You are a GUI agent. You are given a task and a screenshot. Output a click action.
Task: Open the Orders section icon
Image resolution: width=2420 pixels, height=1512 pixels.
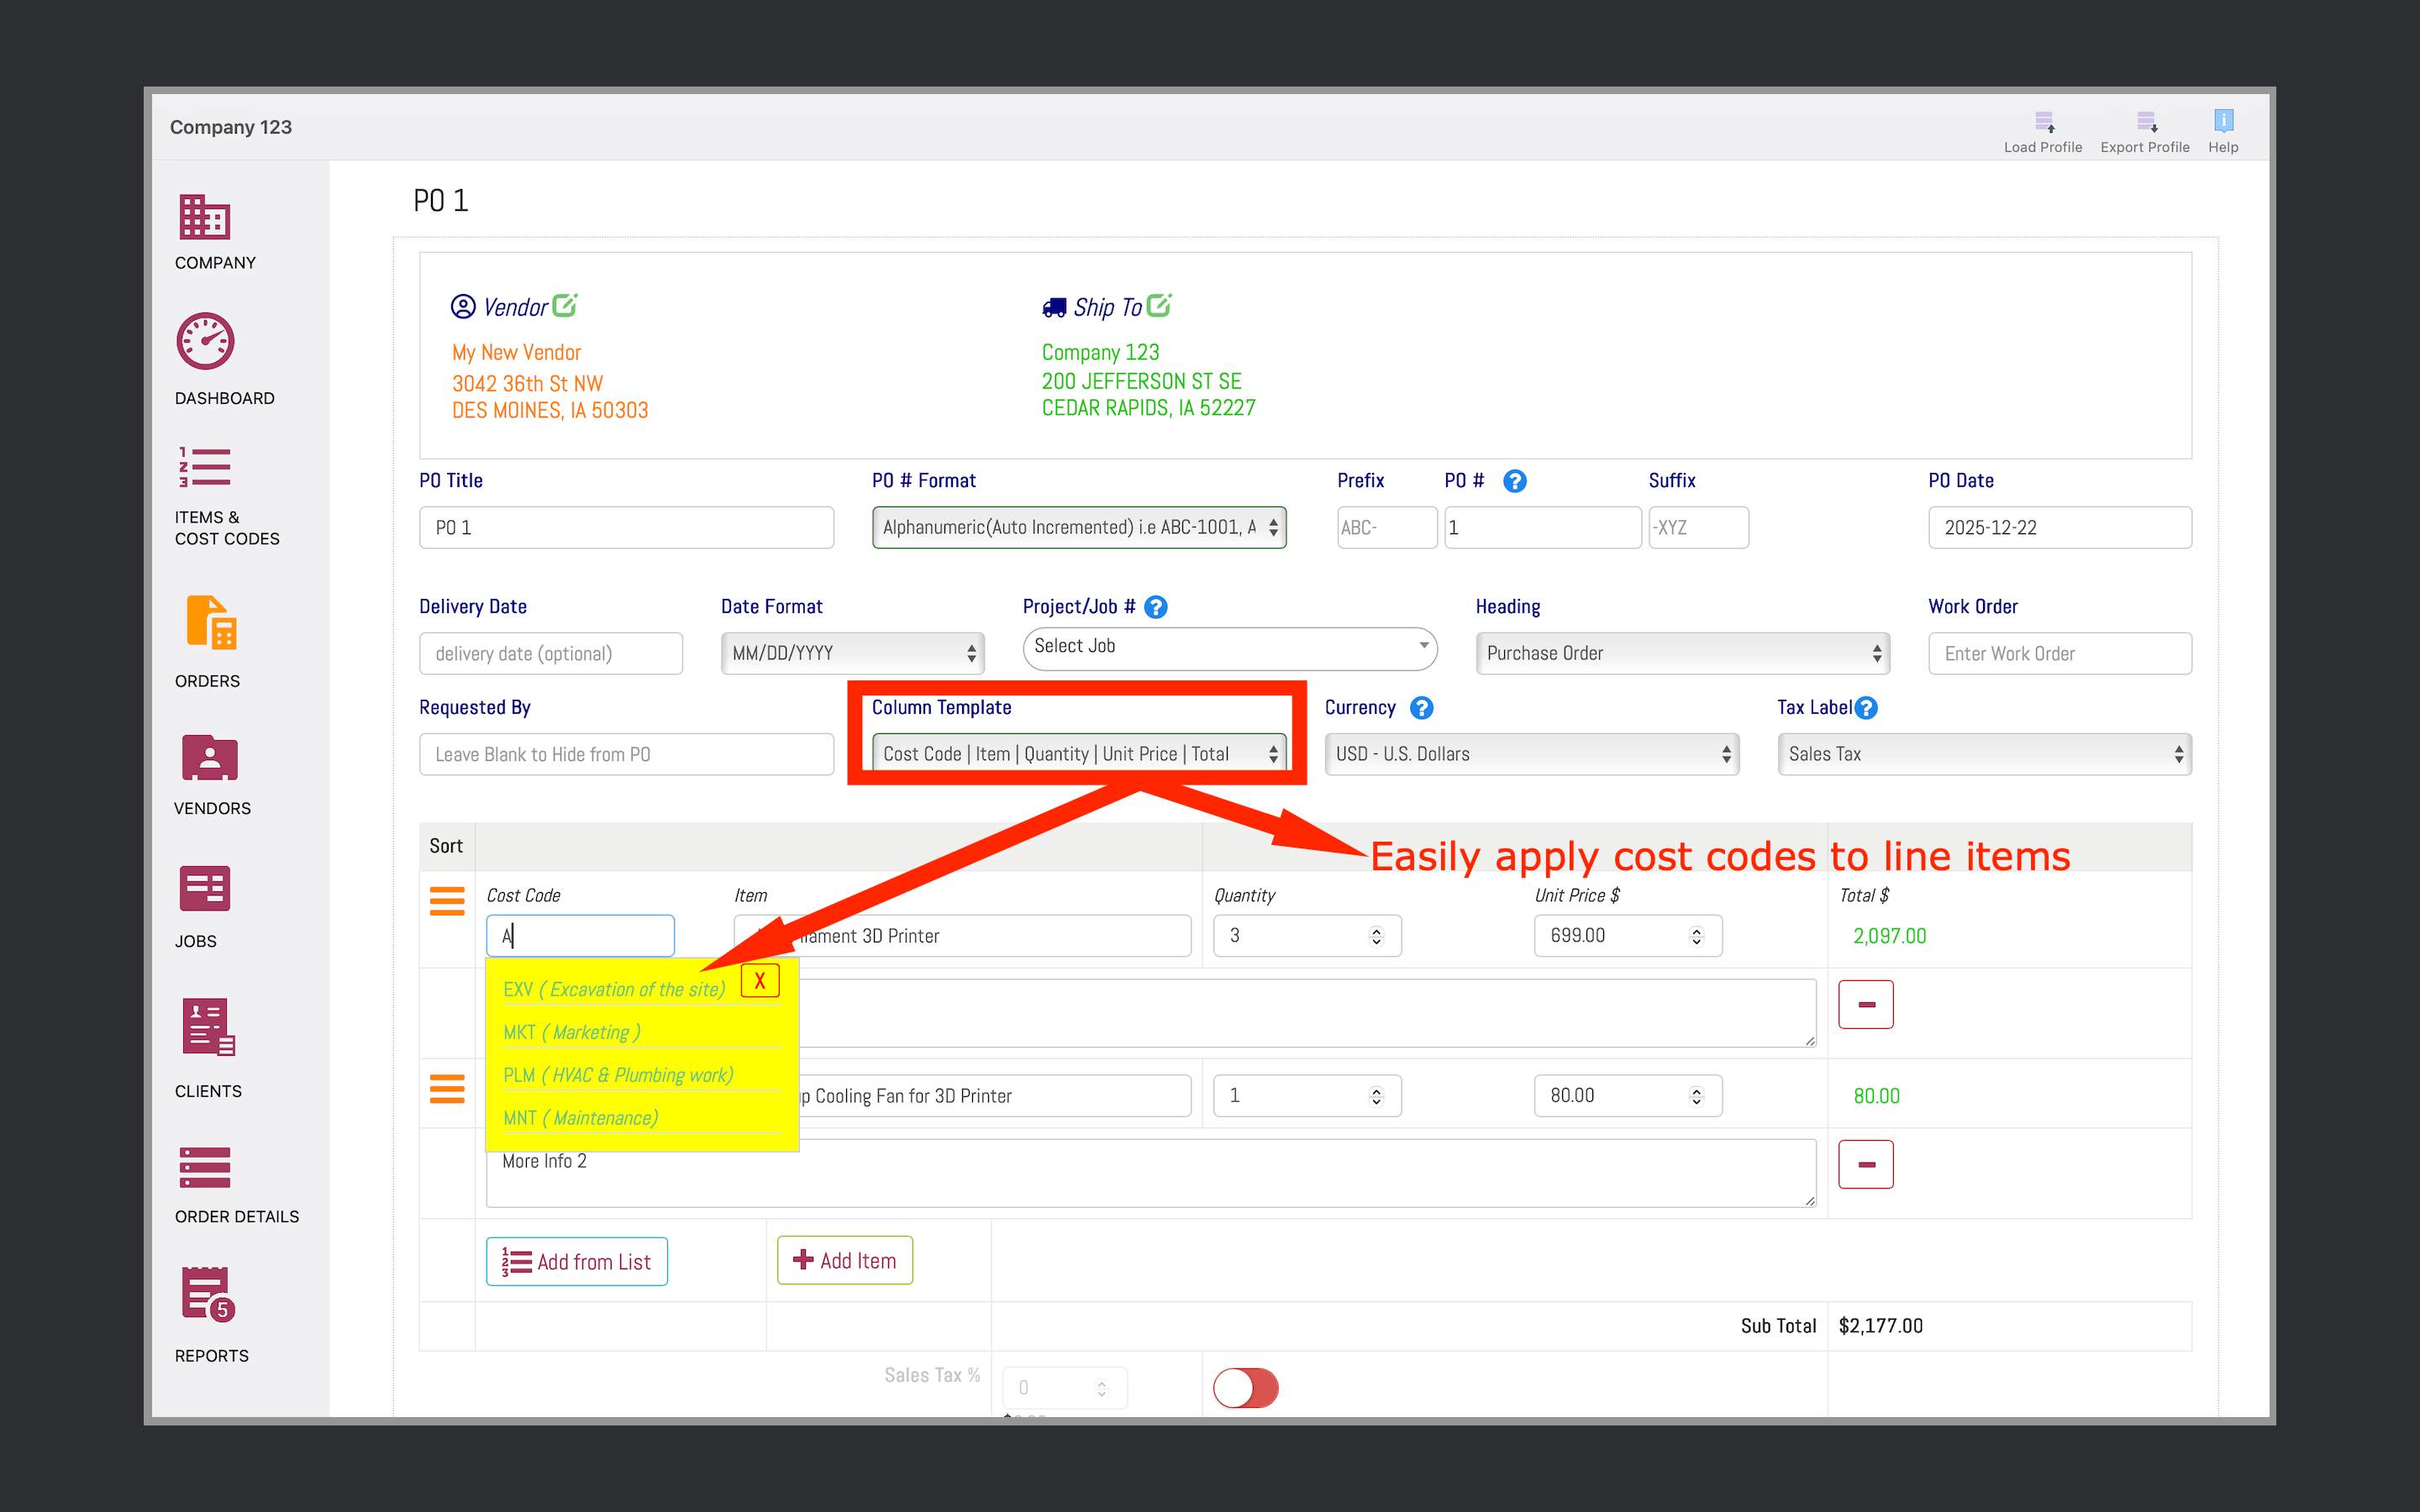[210, 623]
